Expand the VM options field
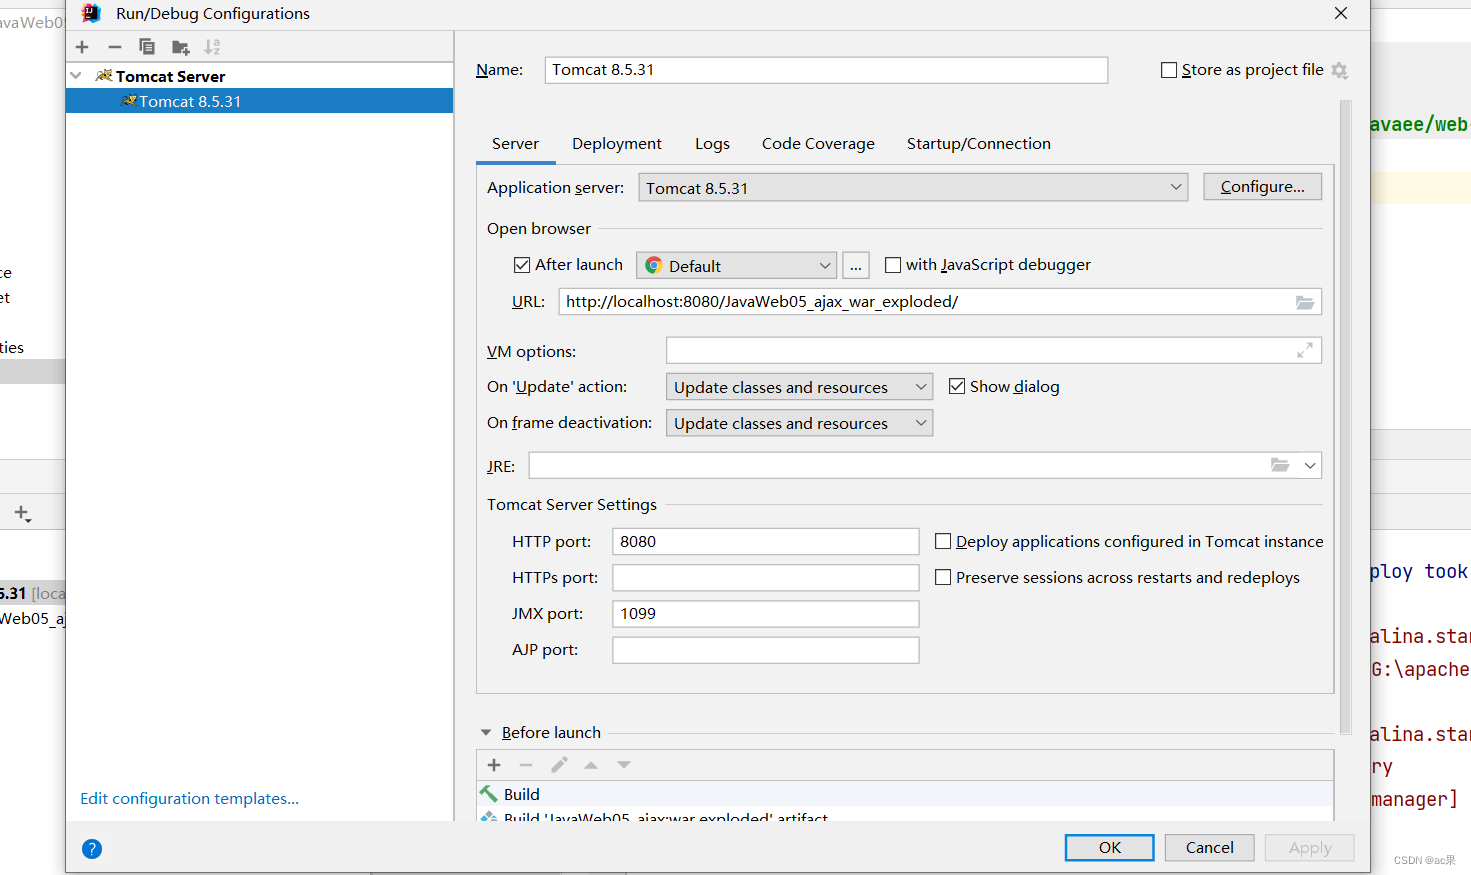Screen dimensions: 1471x875 pos(1305,350)
